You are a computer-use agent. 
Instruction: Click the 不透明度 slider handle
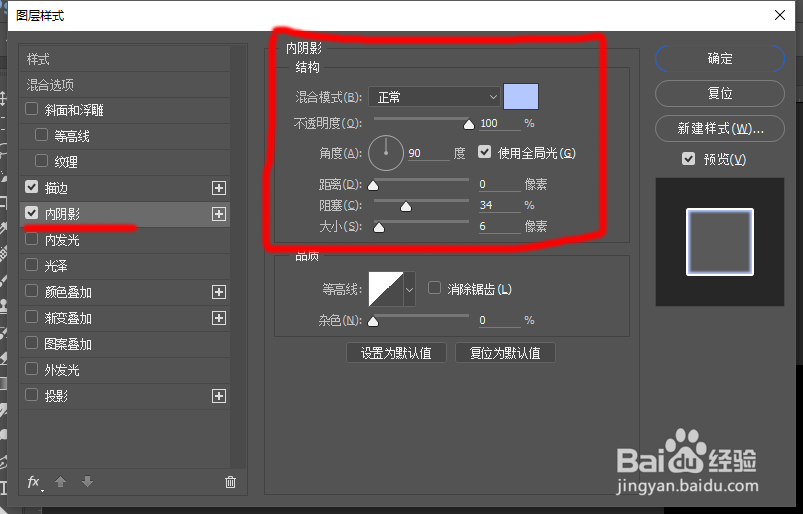pyautogui.click(x=469, y=124)
